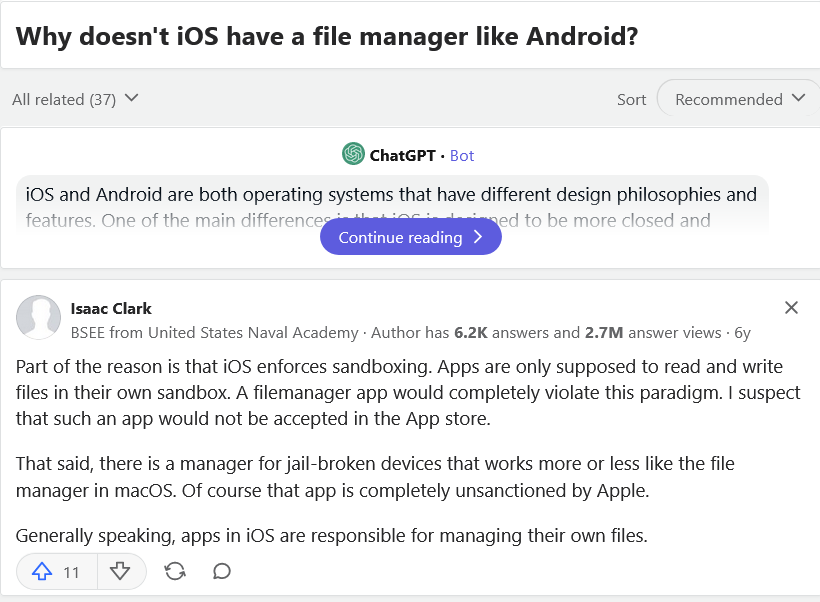Click the chevron beside Recommended
The image size is (820, 602).
click(799, 99)
